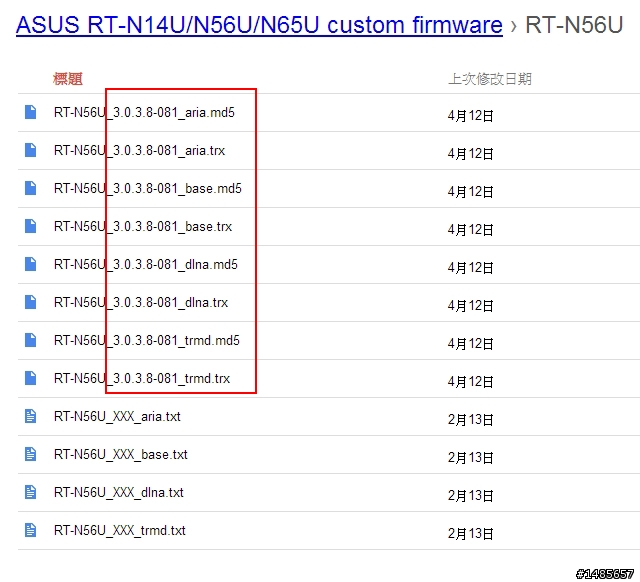Open RT-N56U_3.0.3.8-081_trmd.trx firmware file
The width and height of the screenshot is (640, 582).
[x=142, y=378]
